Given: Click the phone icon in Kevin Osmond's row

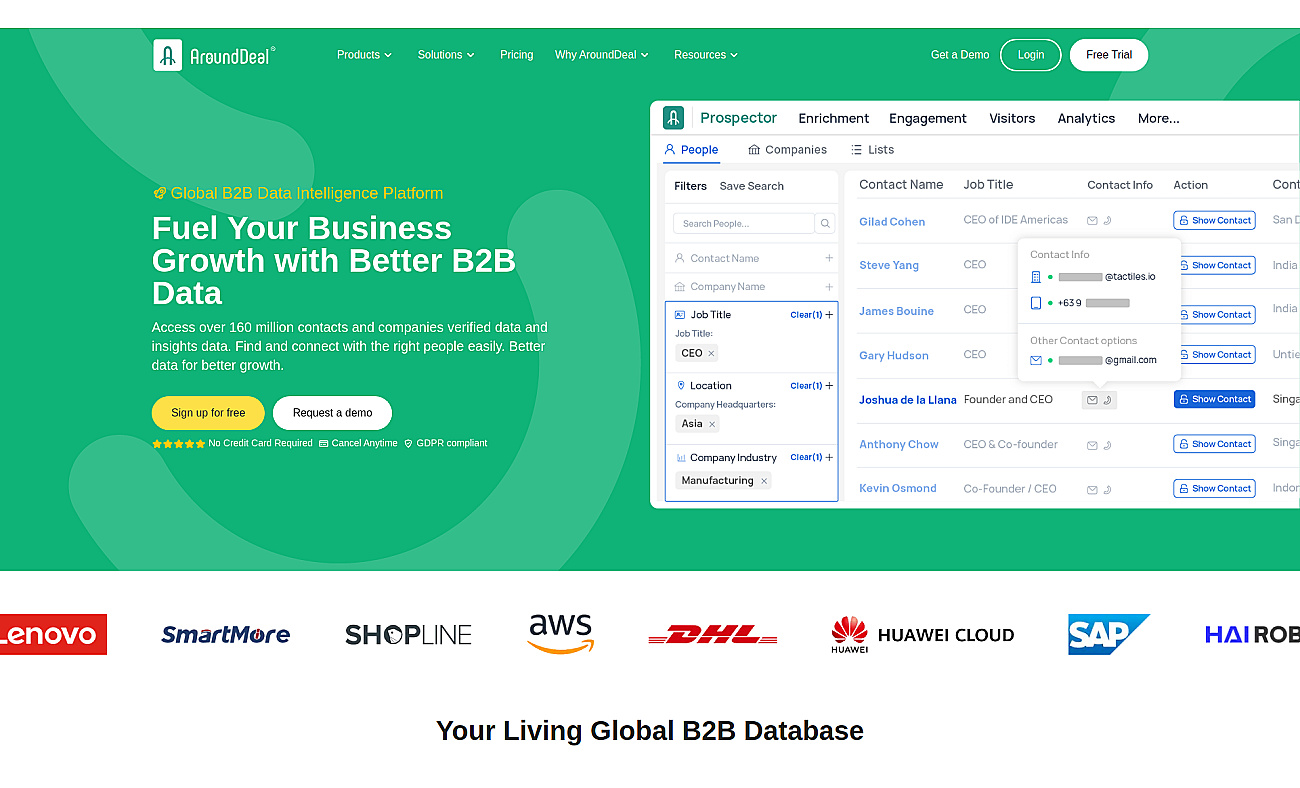Looking at the screenshot, I should click(x=1107, y=490).
